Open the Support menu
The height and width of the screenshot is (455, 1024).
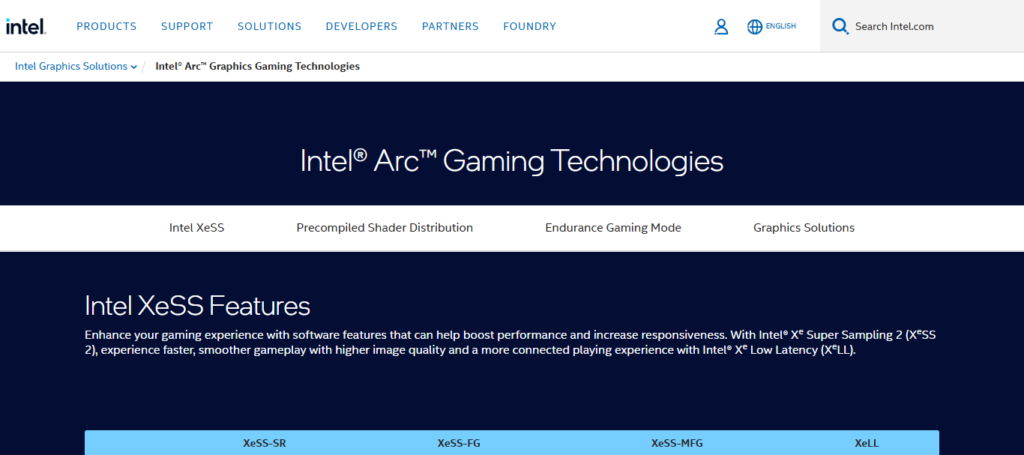click(187, 27)
